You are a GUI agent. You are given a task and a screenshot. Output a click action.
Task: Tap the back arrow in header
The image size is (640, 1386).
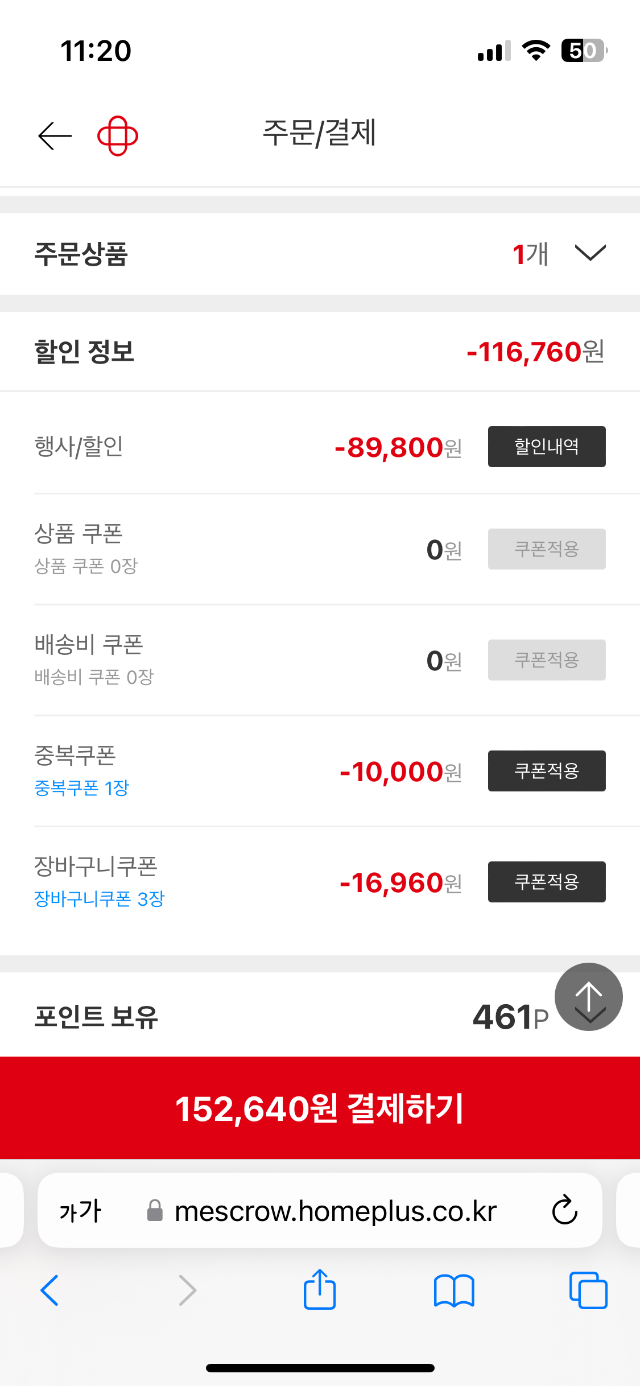55,135
